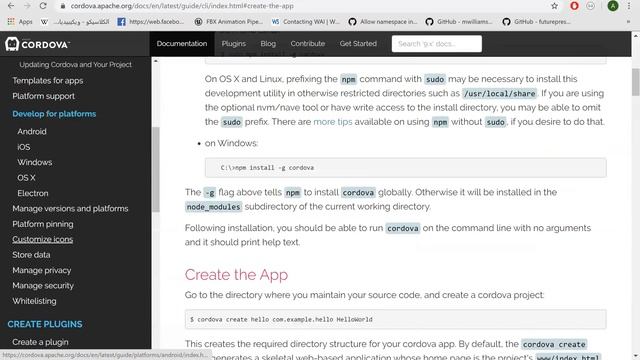Screen dimensions: 640x360
Task: Bookmark this page with star icon
Action: click(554, 6)
